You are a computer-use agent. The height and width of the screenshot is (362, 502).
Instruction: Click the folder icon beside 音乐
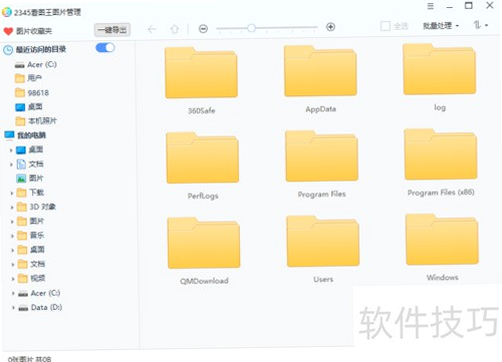[22, 236]
